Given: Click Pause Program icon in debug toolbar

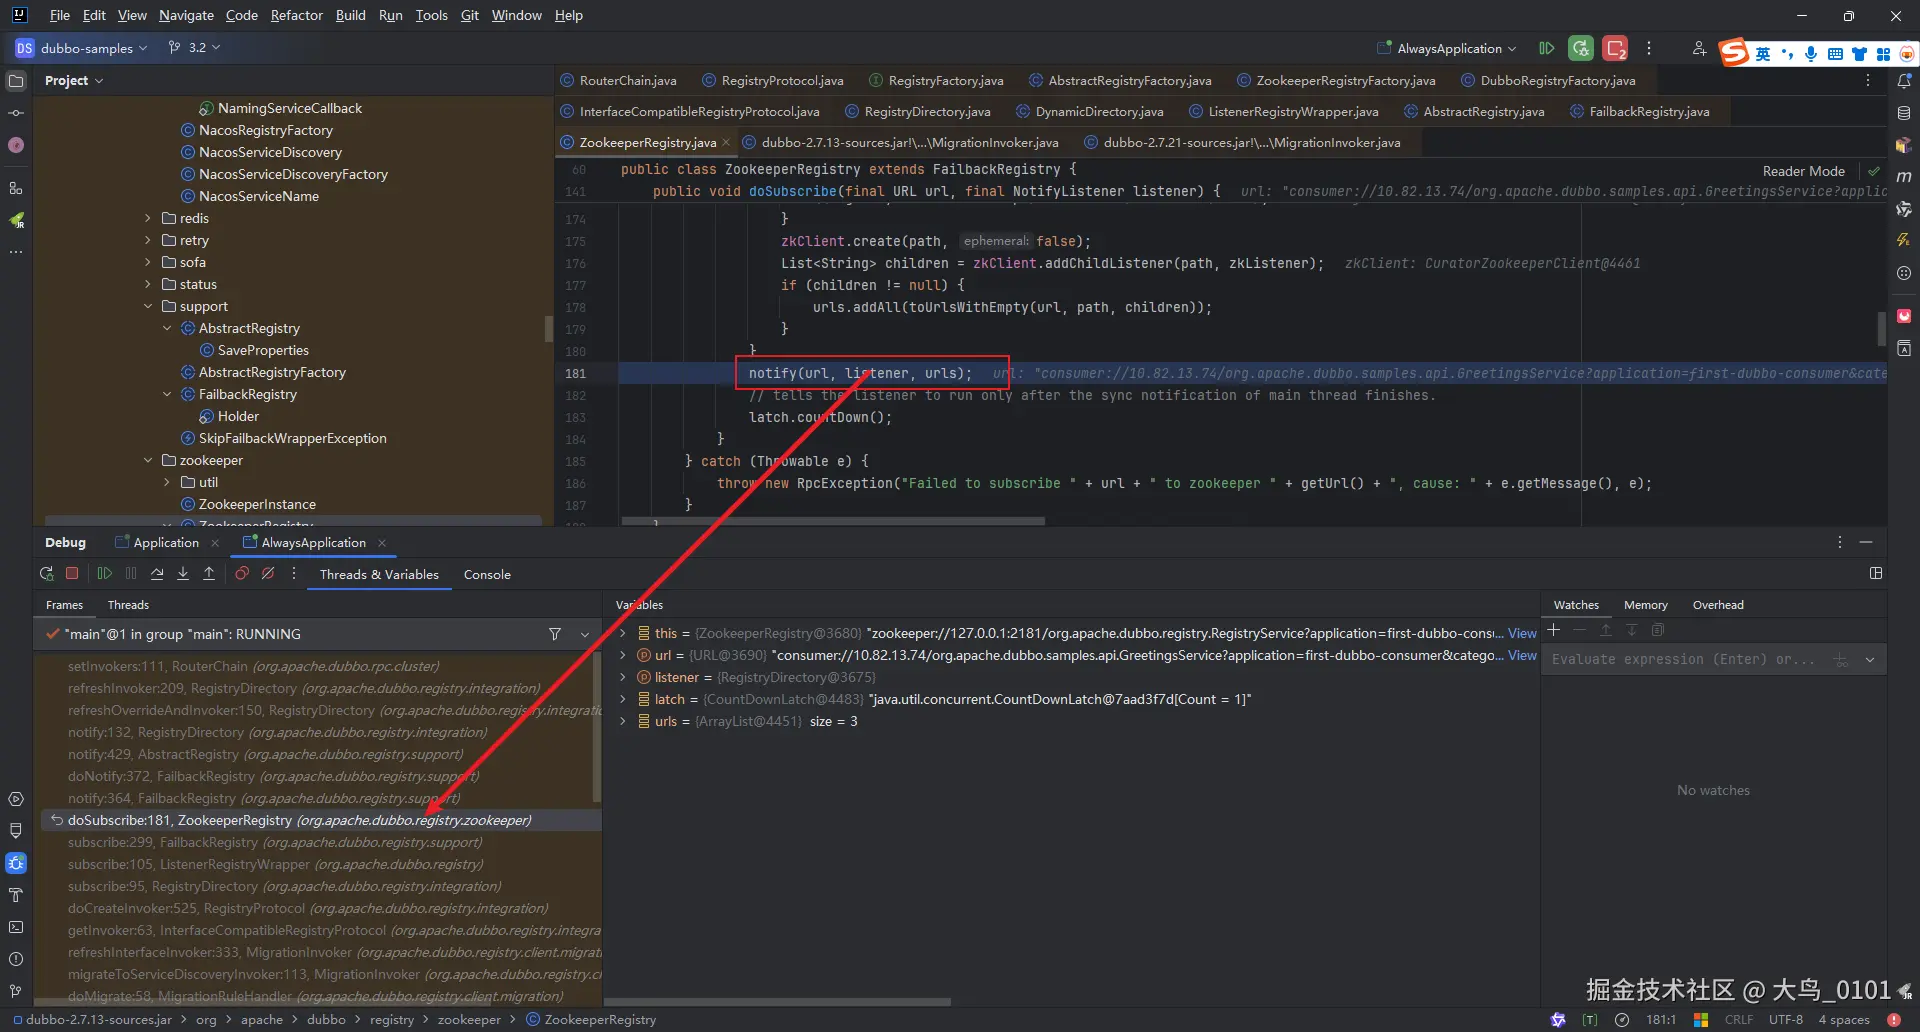Looking at the screenshot, I should click(x=131, y=574).
